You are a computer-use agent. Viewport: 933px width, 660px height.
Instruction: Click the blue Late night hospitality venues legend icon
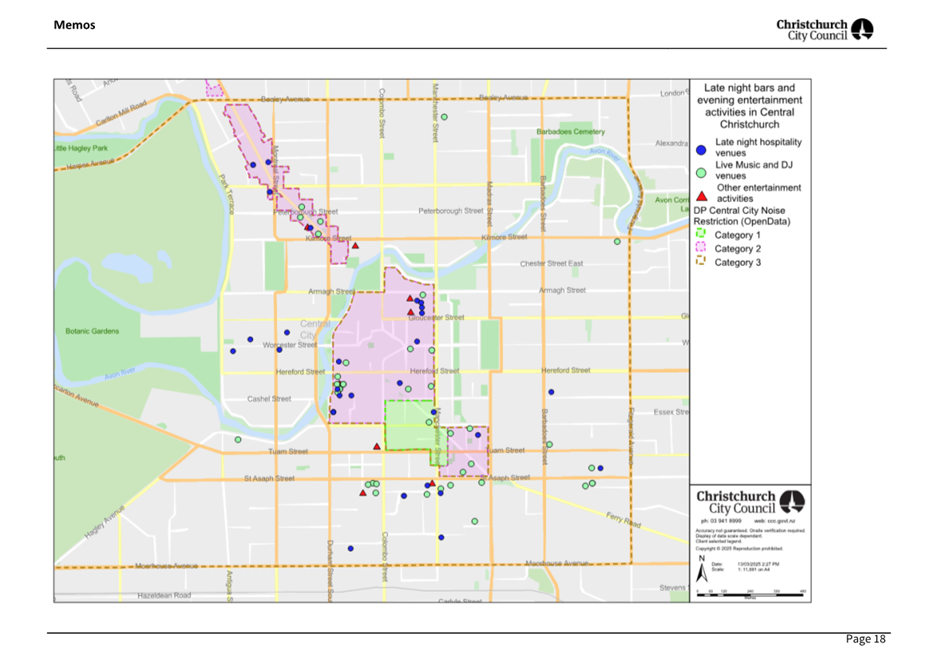tap(701, 150)
